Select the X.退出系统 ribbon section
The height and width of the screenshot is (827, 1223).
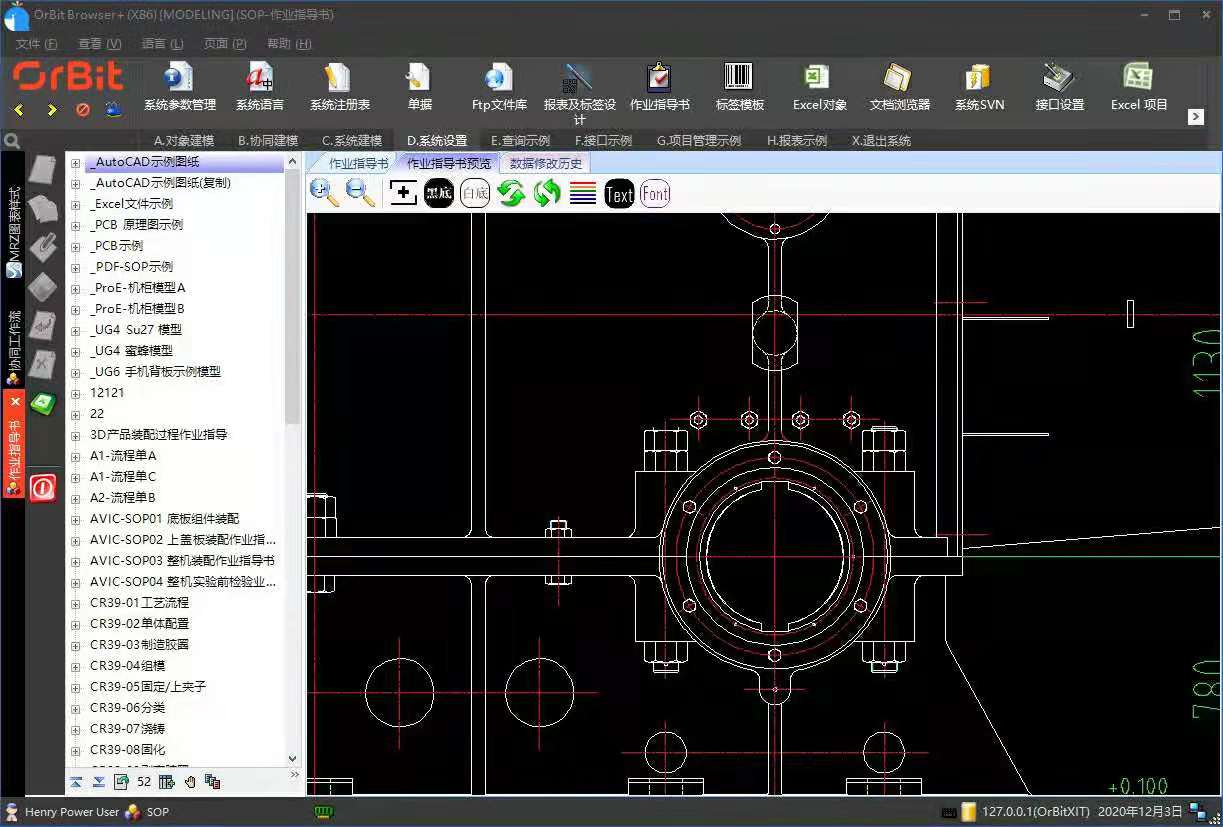pyautogui.click(x=880, y=141)
